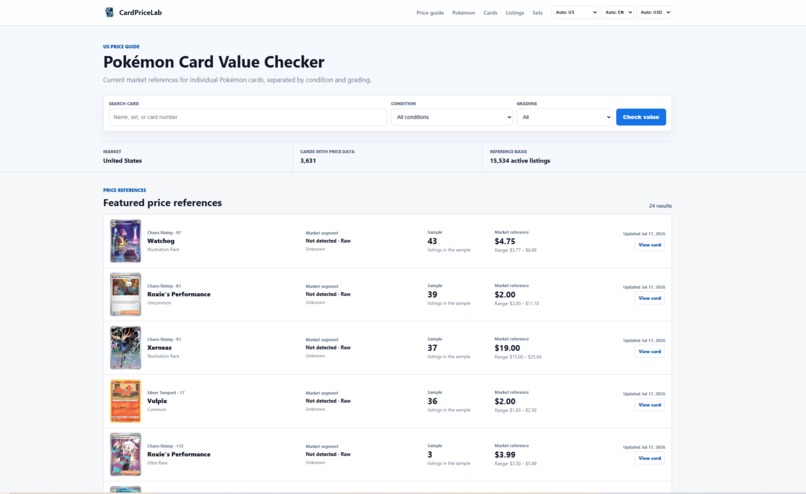Image resolution: width=806 pixels, height=494 pixels.
Task: Click the 24 results count
Action: click(660, 206)
